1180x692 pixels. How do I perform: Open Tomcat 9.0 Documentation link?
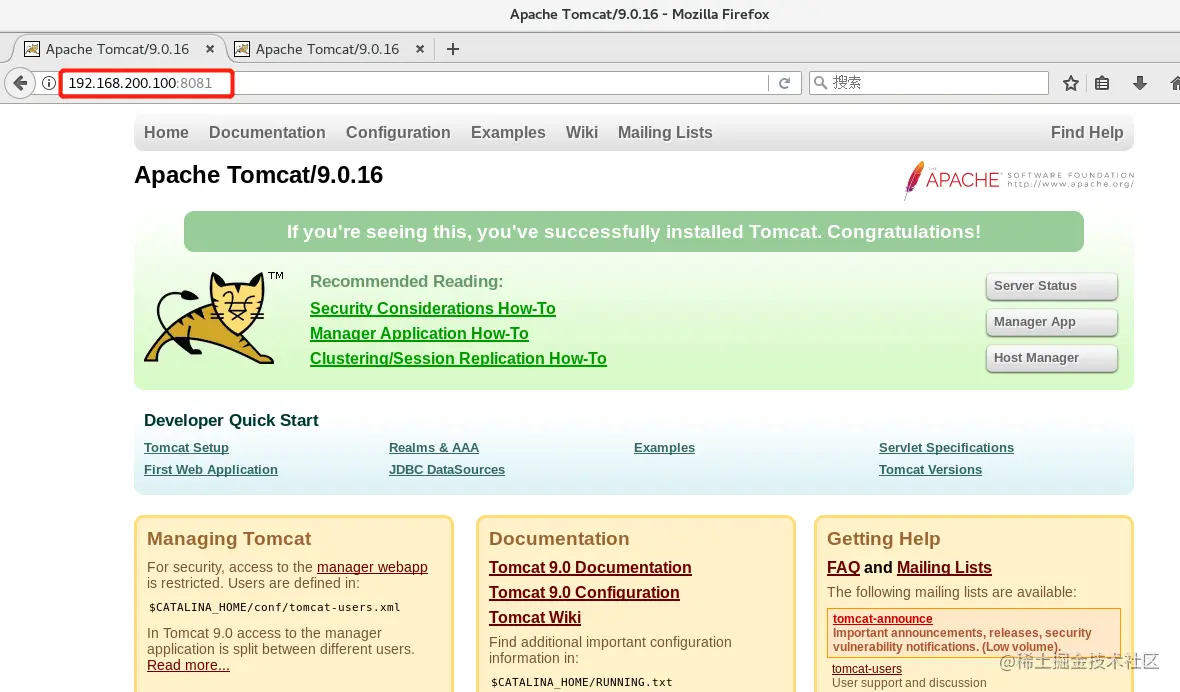590,567
